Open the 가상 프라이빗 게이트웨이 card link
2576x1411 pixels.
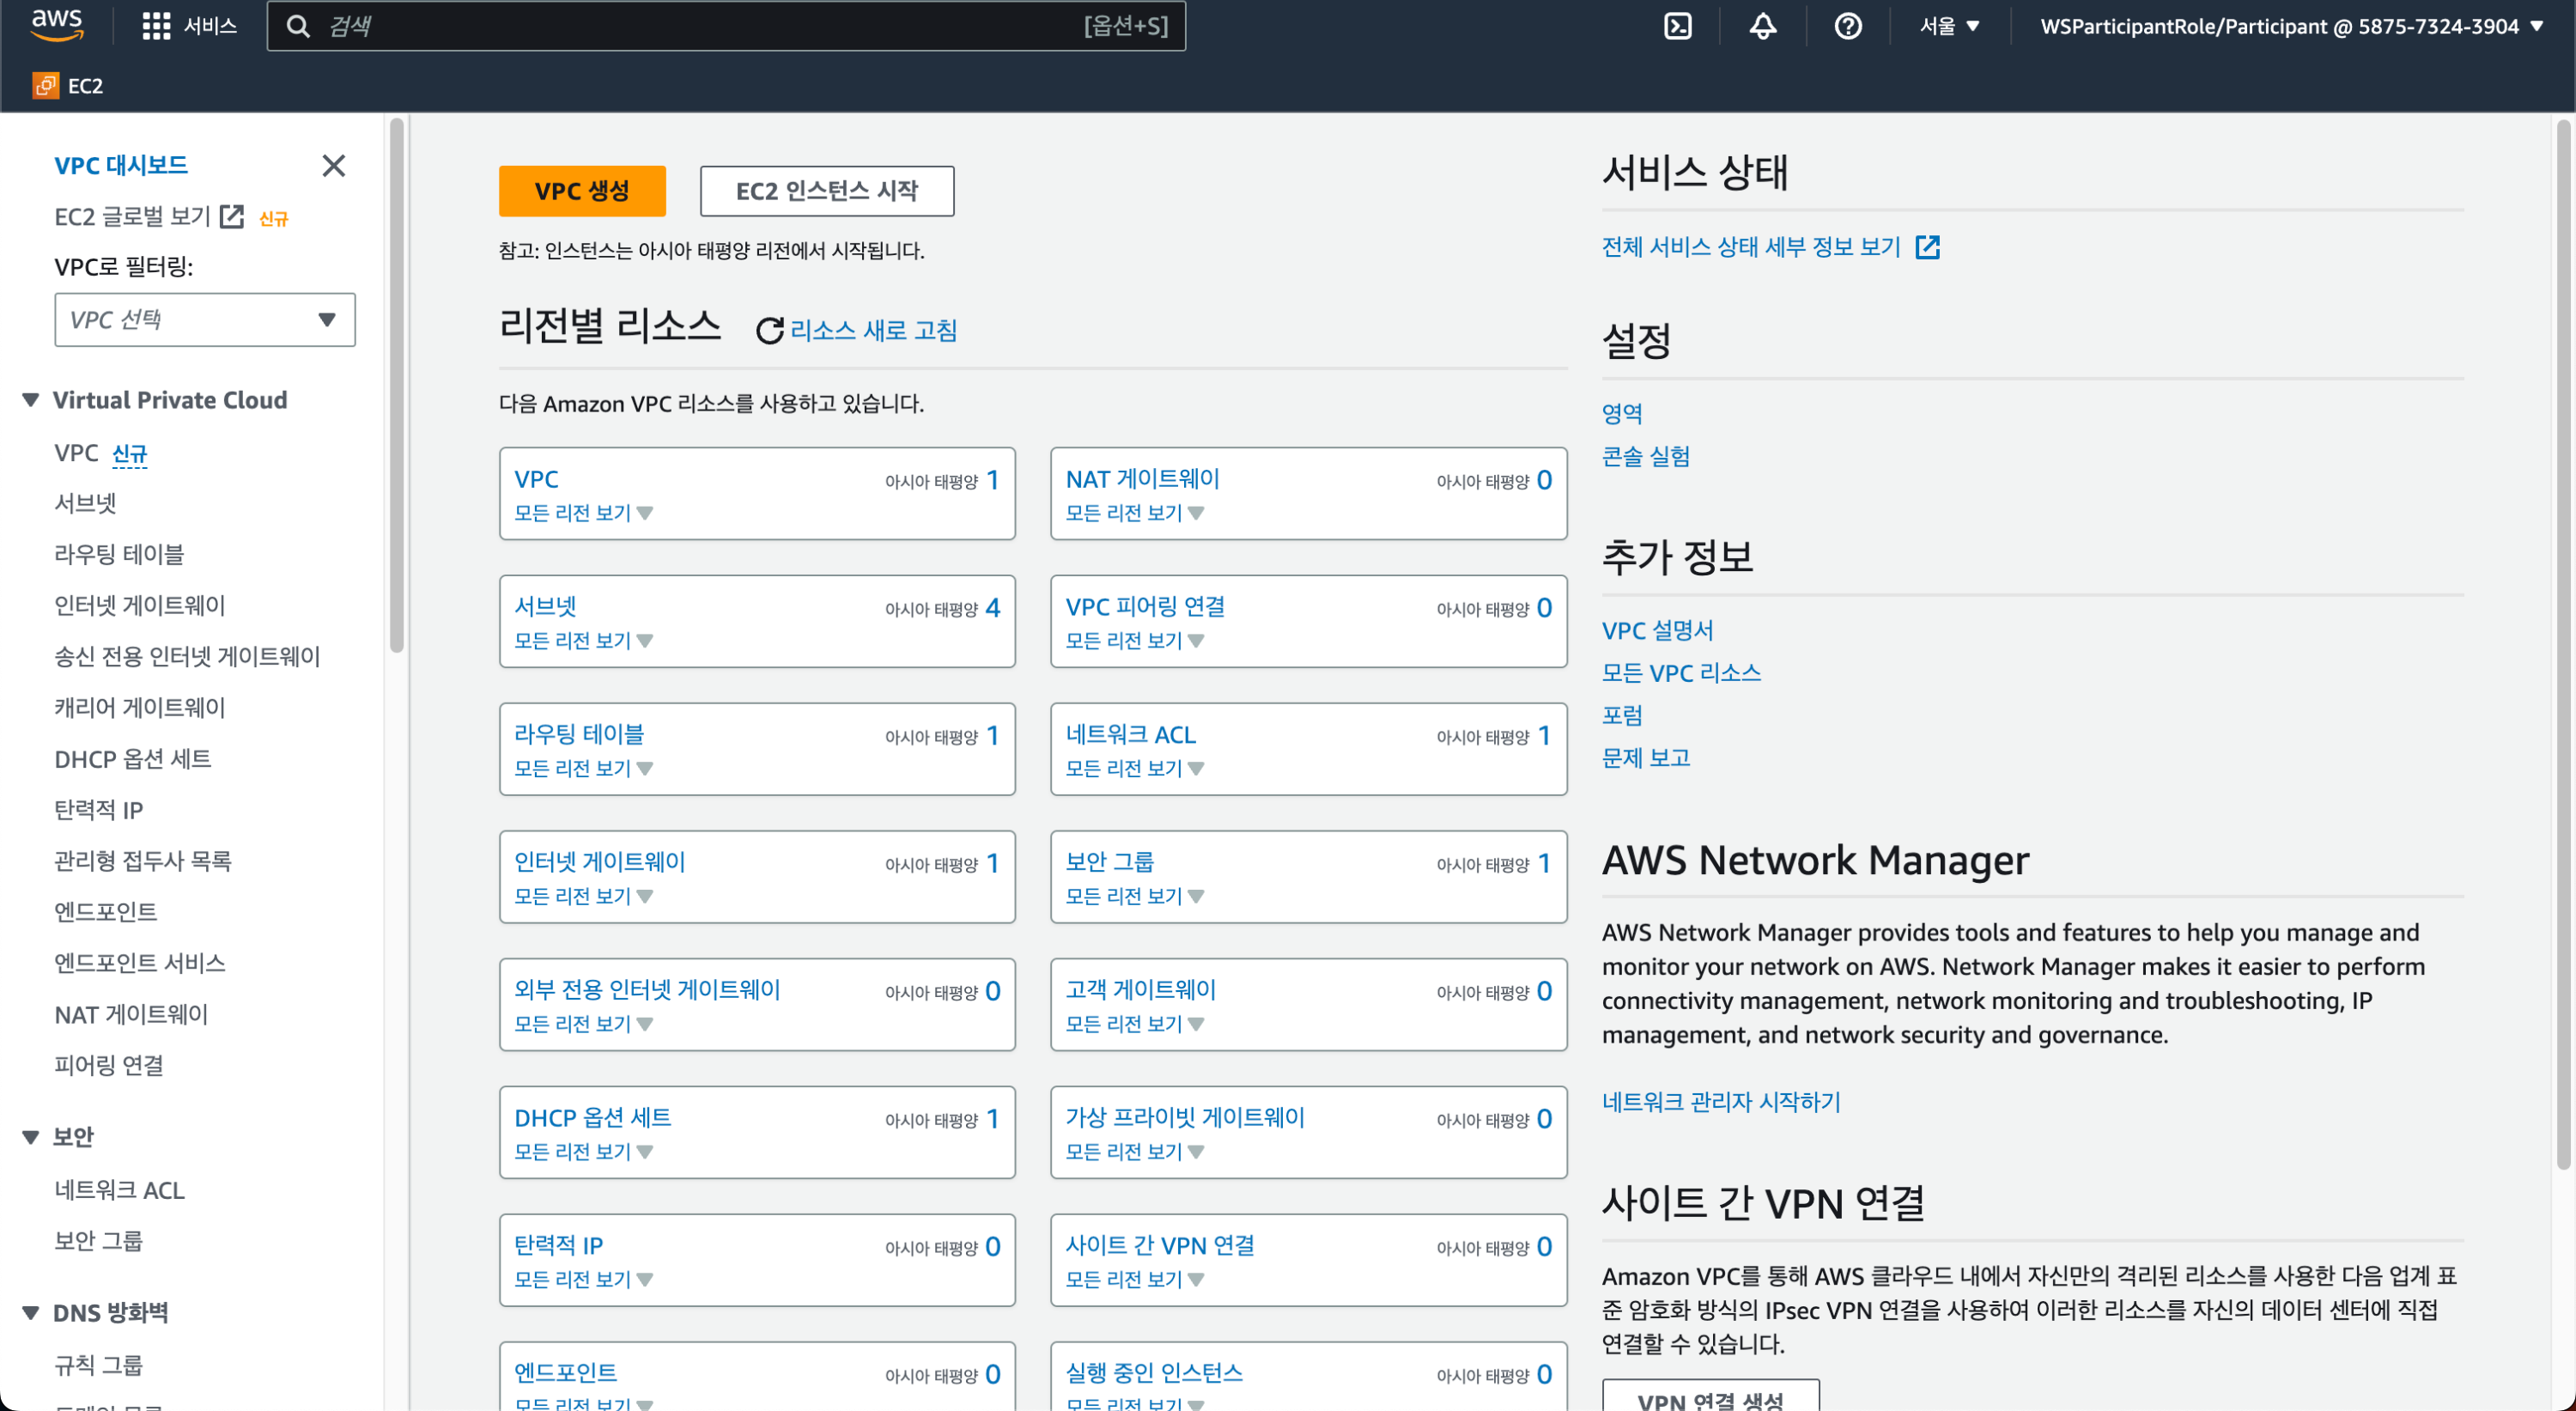(x=1185, y=1119)
